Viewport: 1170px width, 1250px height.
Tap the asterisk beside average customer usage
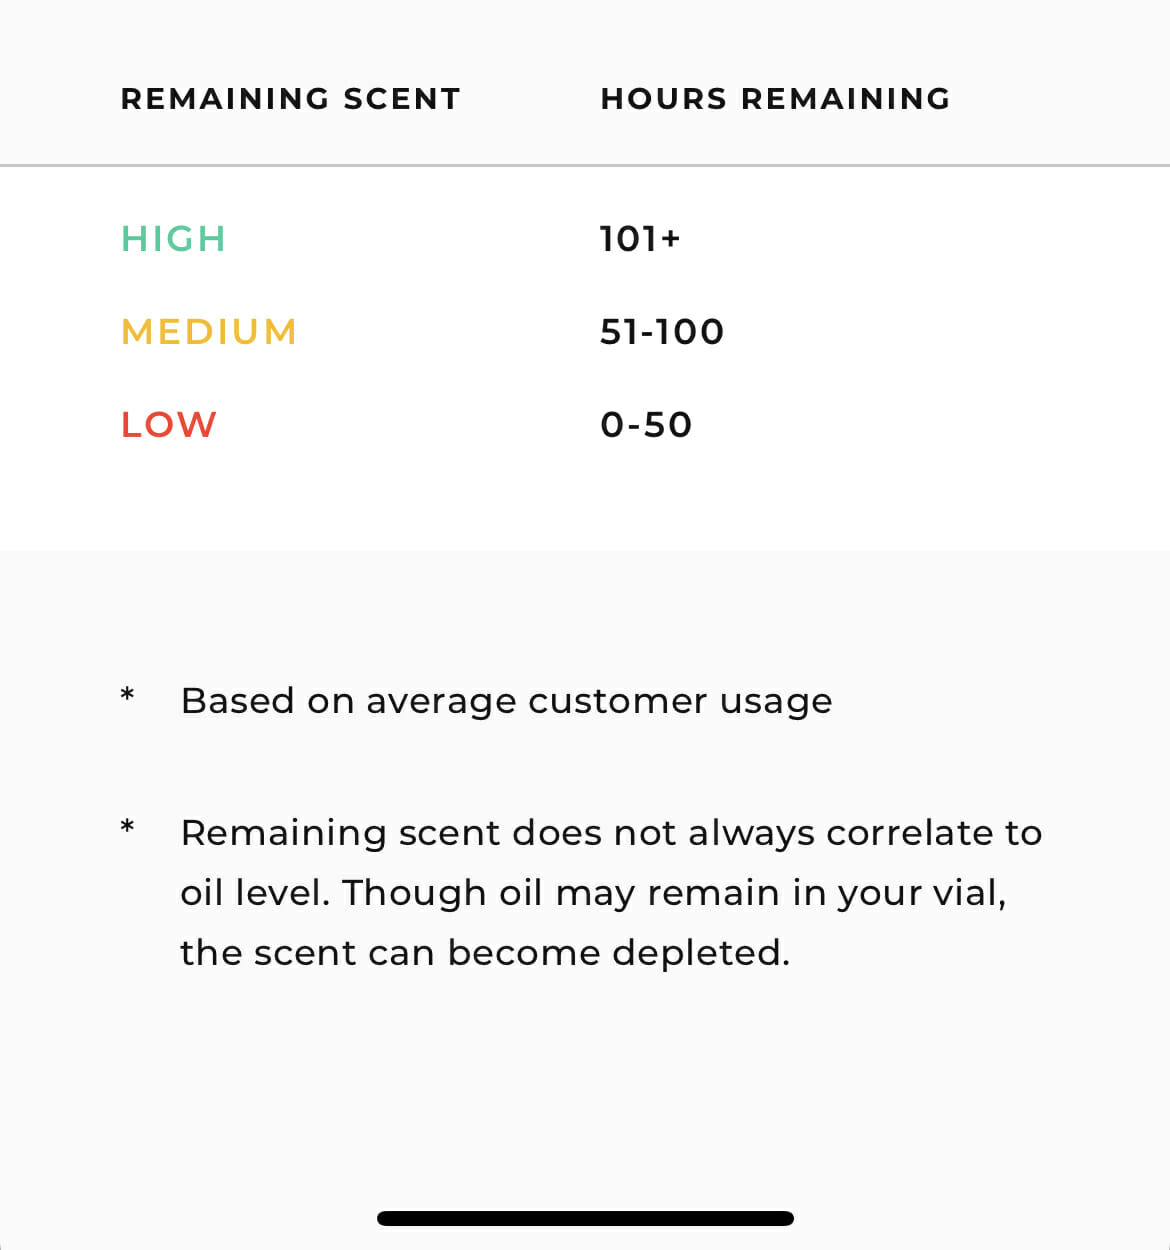127,696
